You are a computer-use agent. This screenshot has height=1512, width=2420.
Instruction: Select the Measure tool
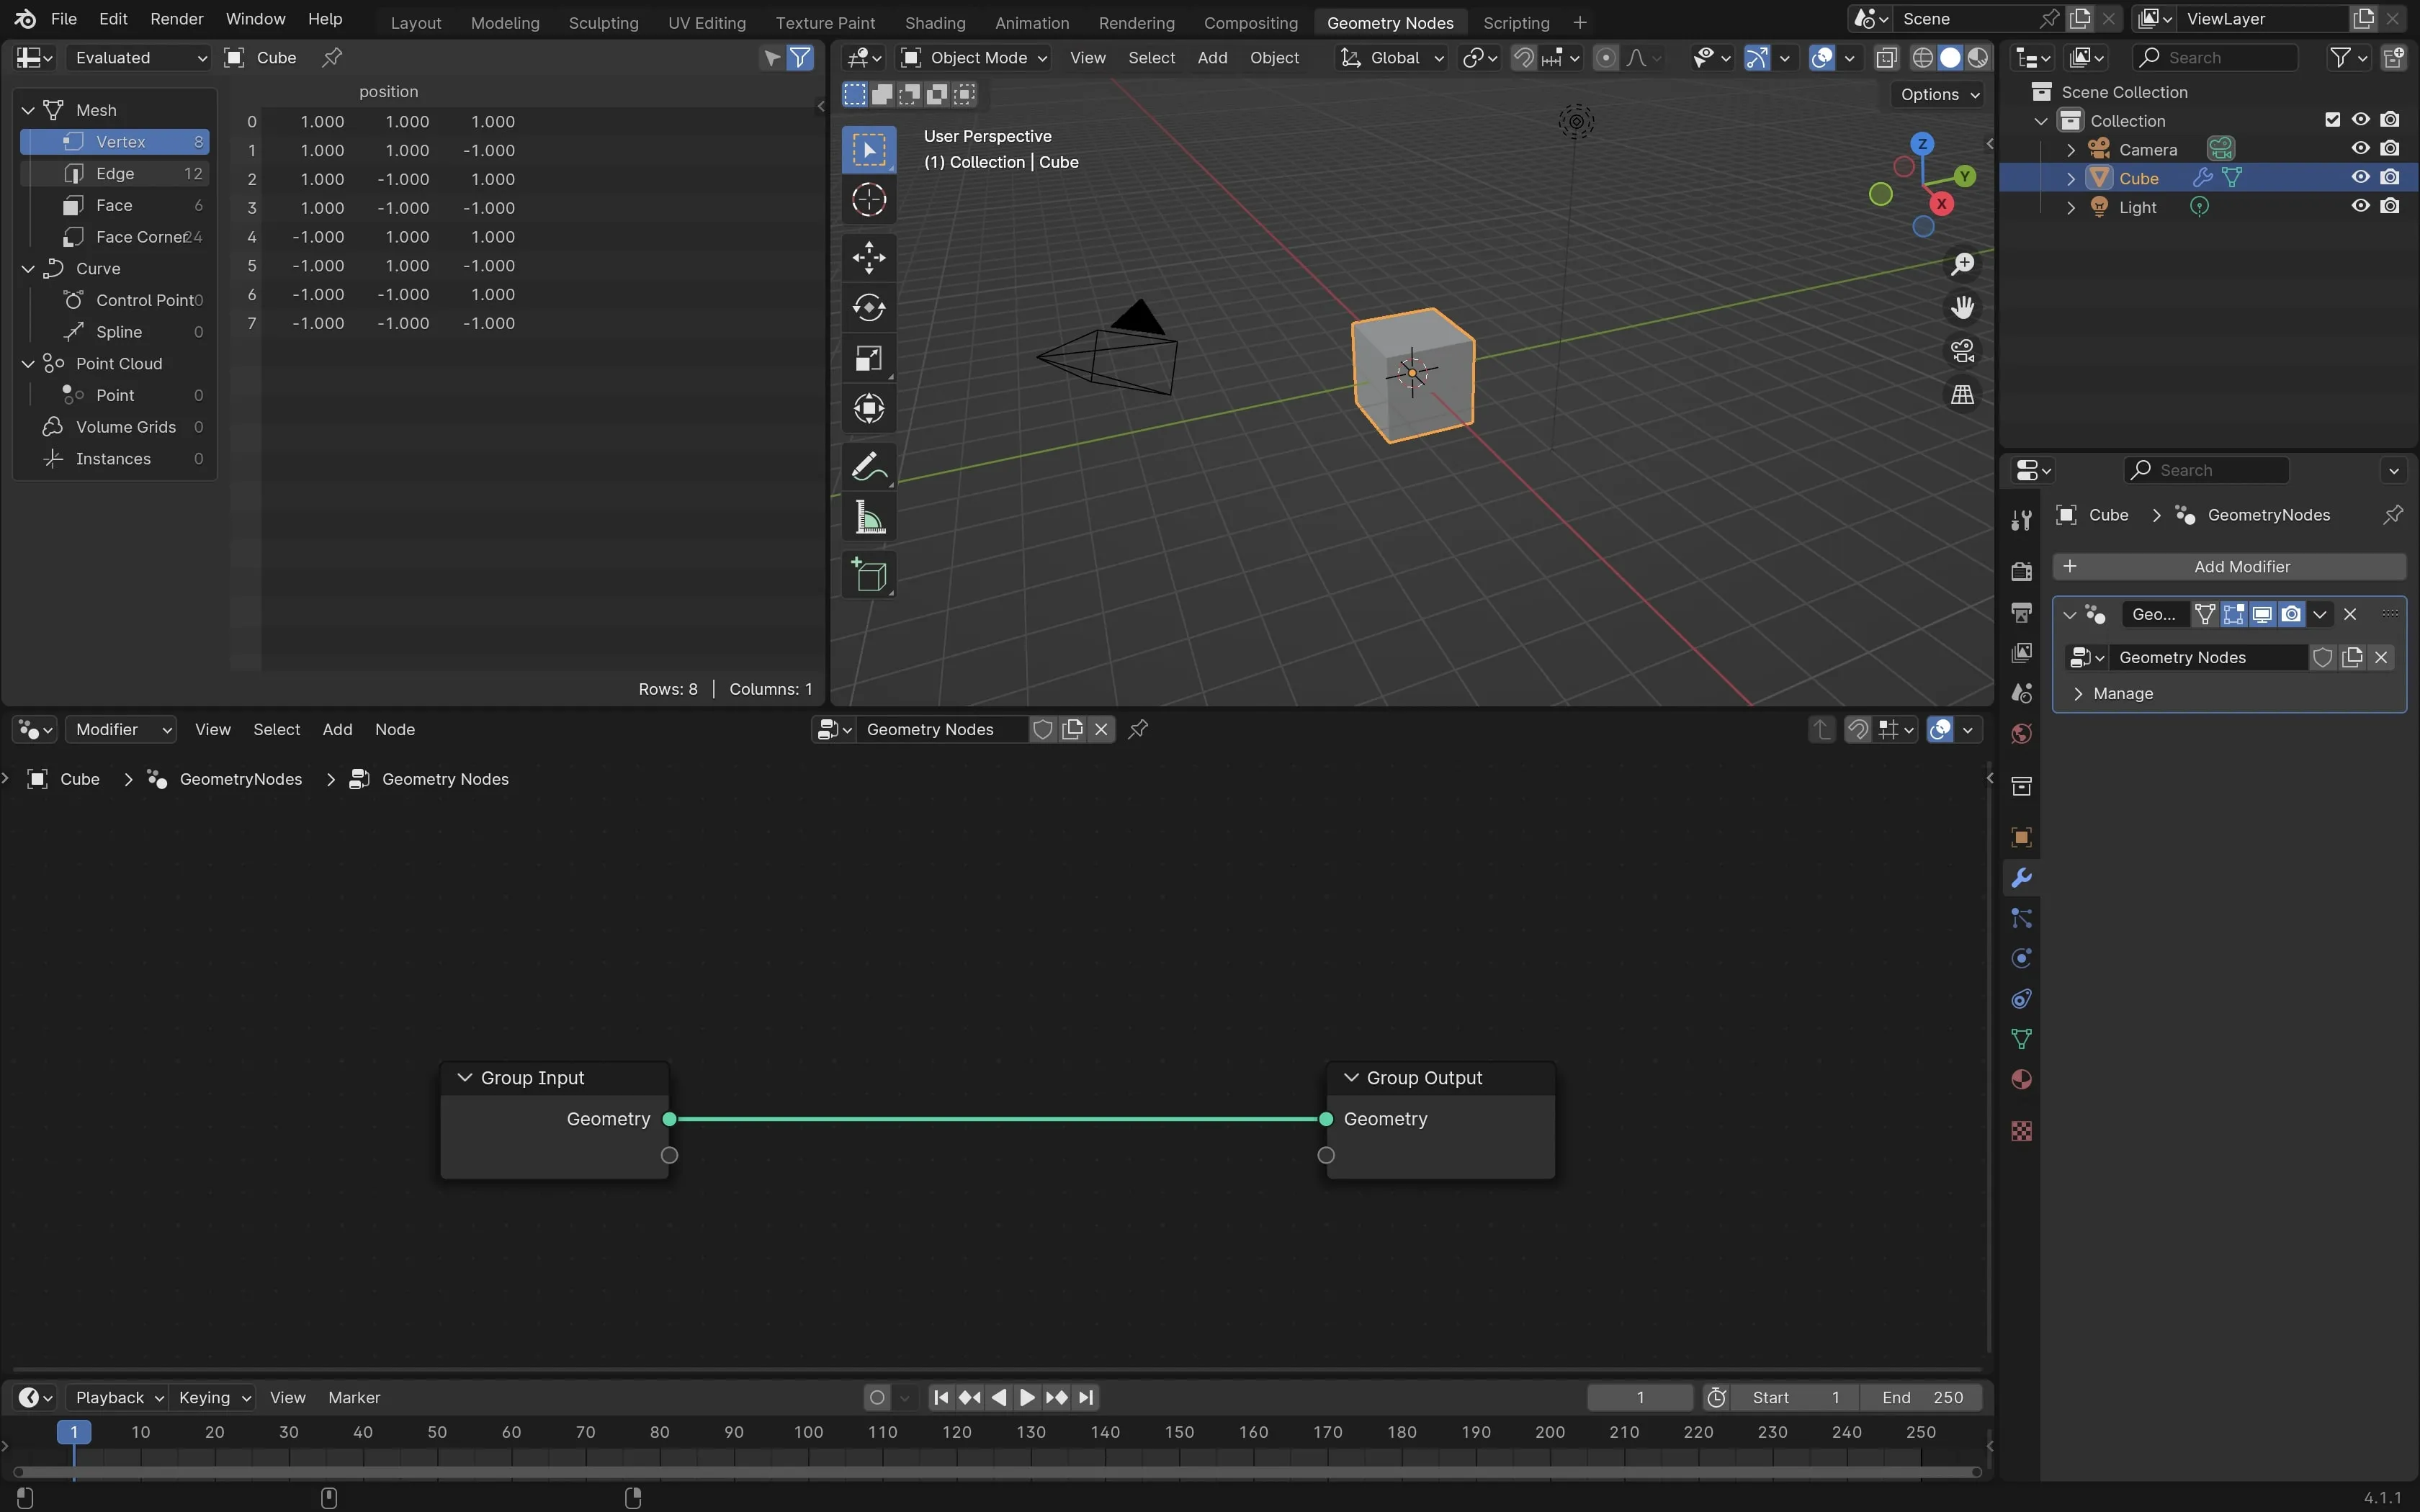click(x=868, y=519)
